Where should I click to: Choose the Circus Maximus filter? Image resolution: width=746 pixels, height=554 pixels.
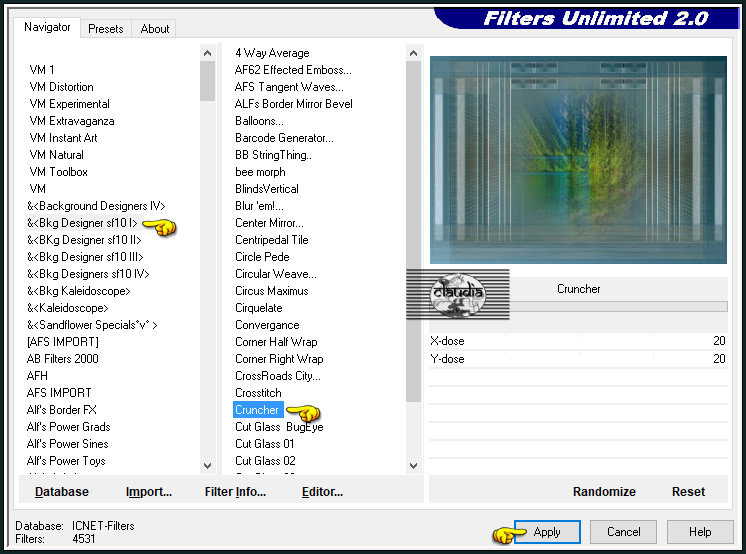(272, 291)
